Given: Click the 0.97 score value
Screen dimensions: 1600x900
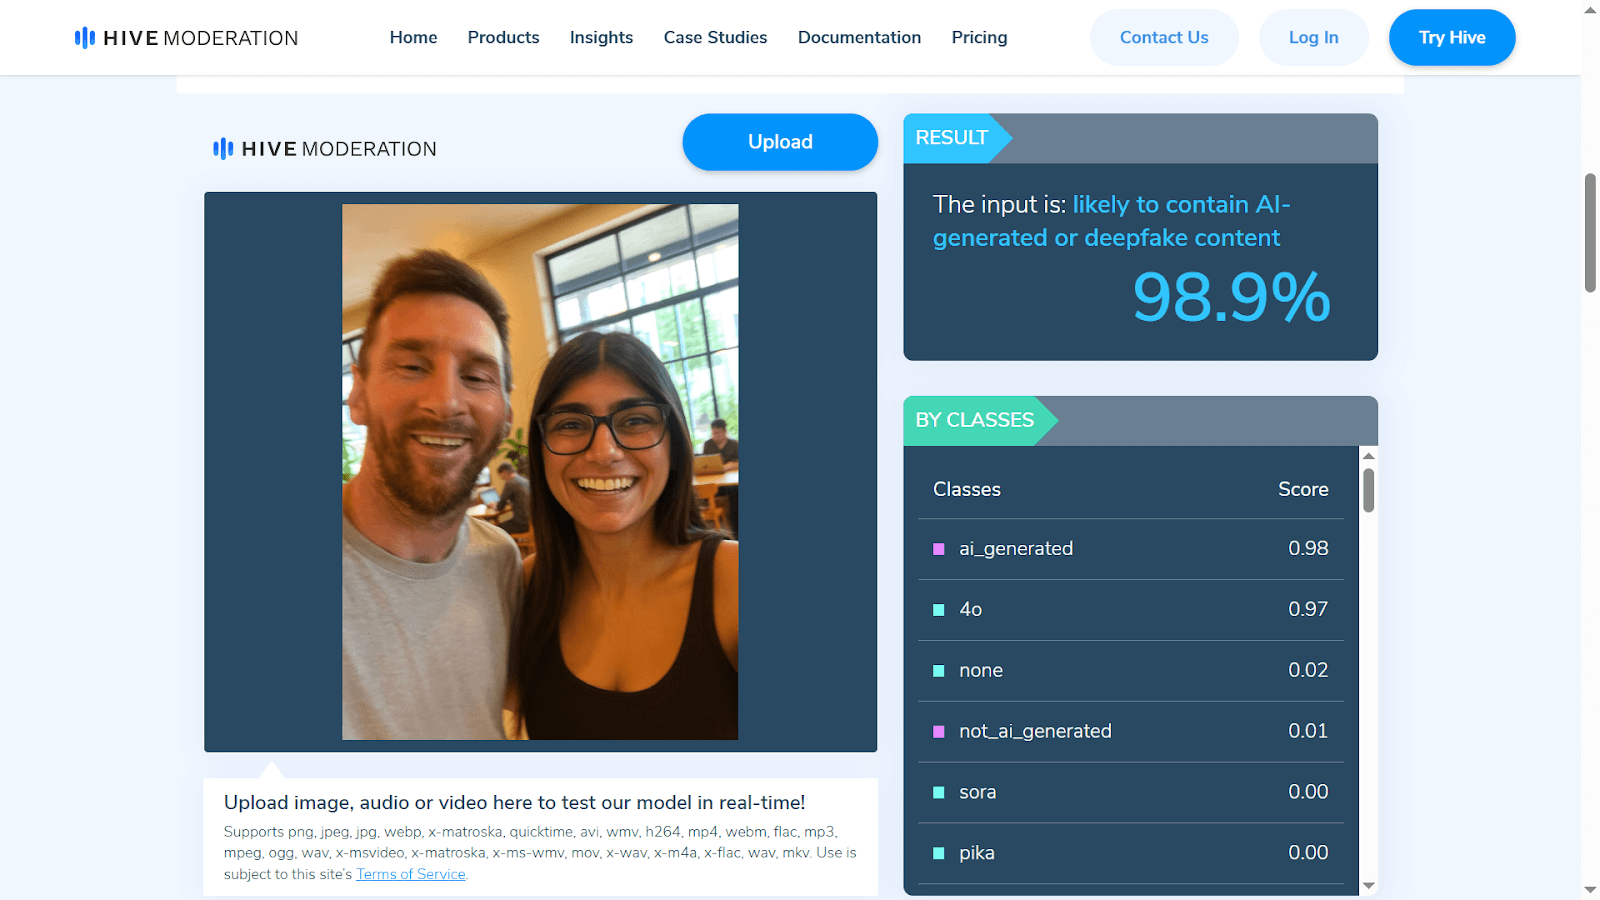Looking at the screenshot, I should [1308, 609].
